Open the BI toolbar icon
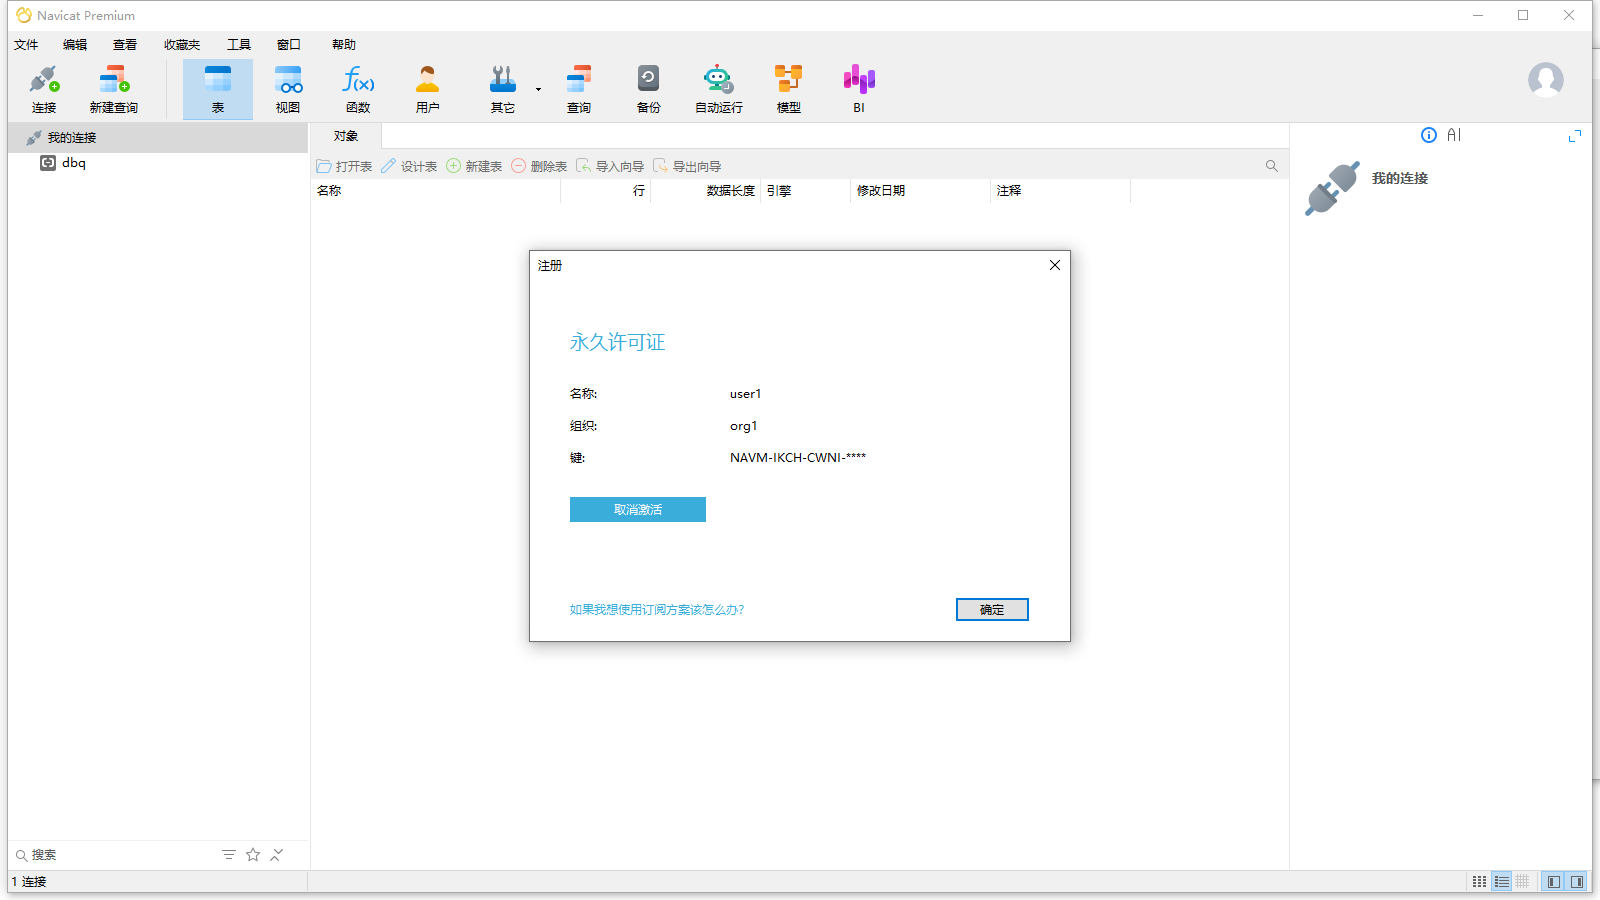 click(859, 89)
